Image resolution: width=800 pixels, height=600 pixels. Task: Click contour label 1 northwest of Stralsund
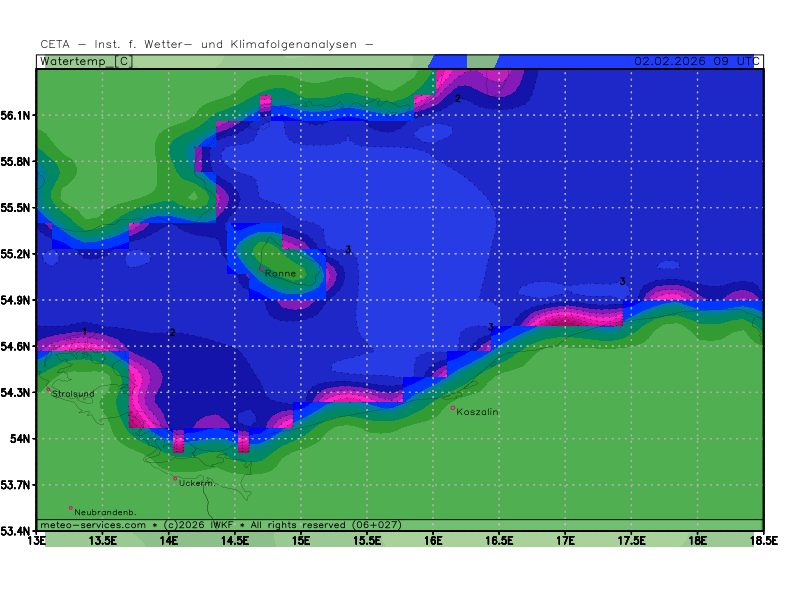(85, 332)
